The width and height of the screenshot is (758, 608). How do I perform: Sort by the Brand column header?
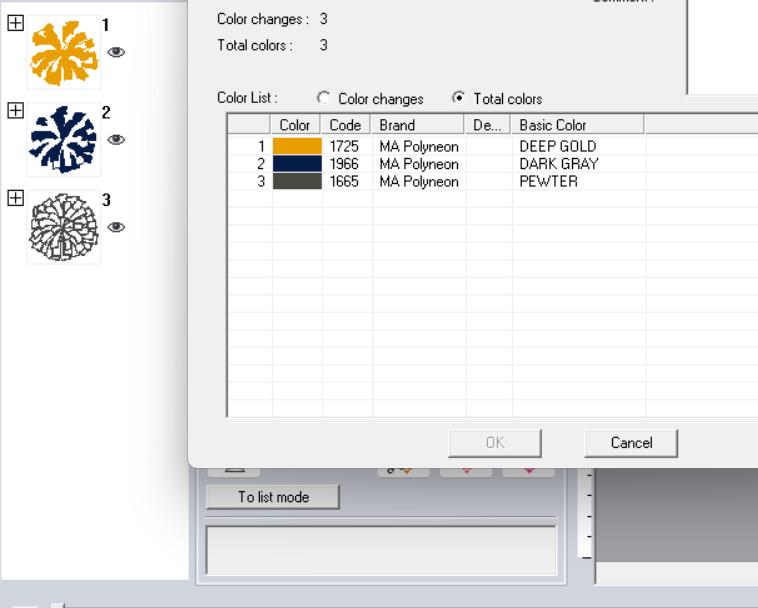pyautogui.click(x=418, y=125)
